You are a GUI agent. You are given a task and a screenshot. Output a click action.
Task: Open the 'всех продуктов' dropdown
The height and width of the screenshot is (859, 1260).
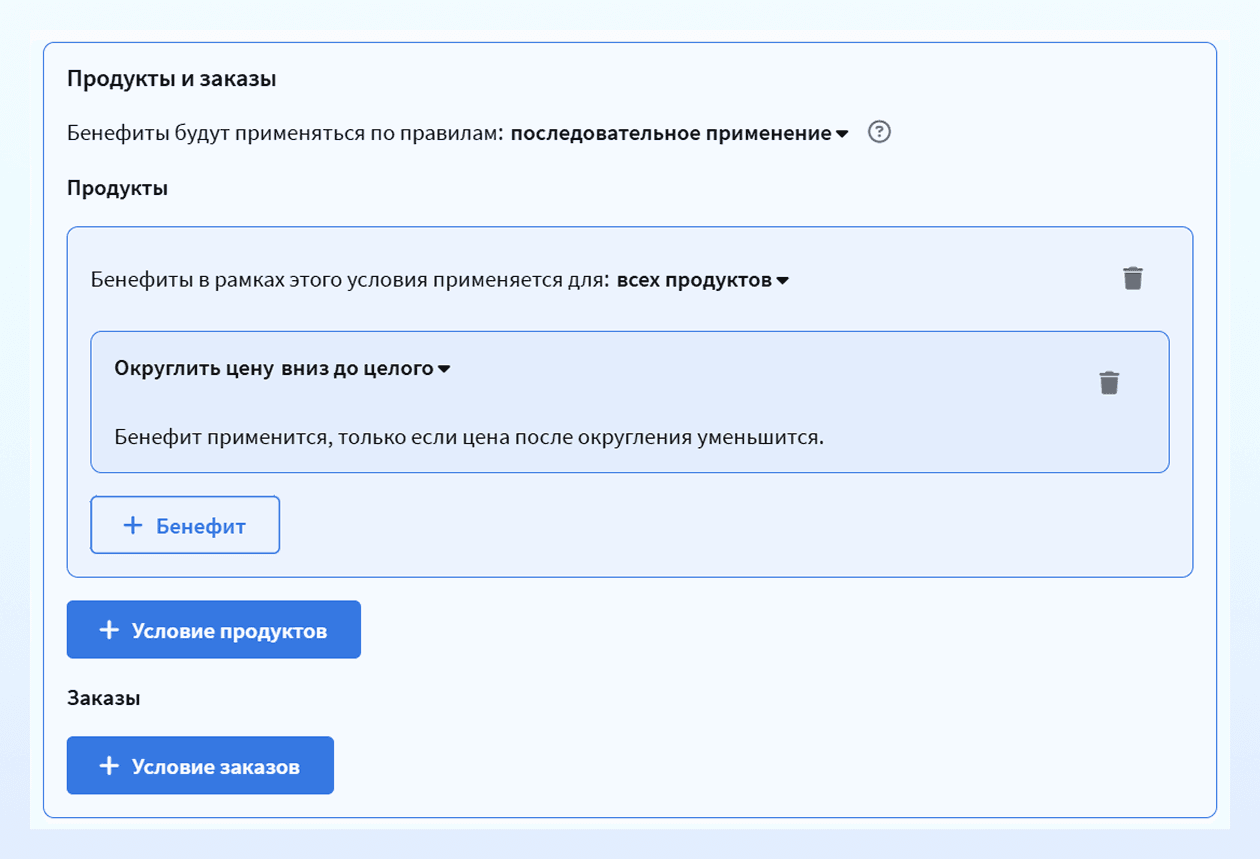click(703, 280)
